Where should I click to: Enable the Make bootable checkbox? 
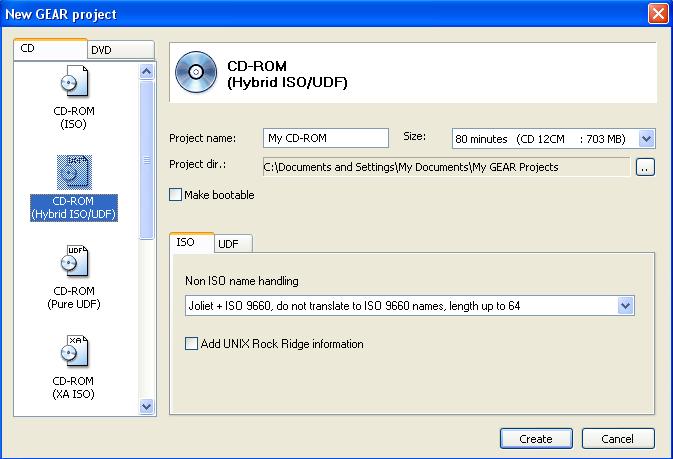(177, 195)
